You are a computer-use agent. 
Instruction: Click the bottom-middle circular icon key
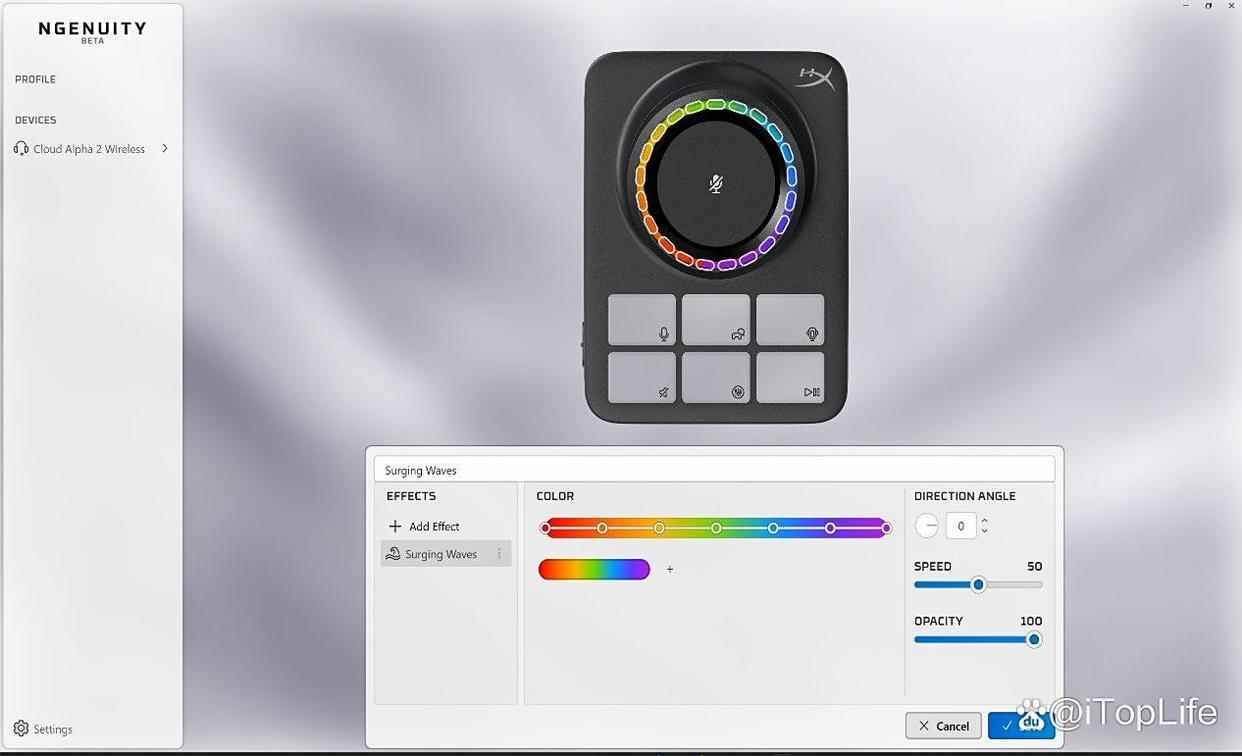[x=716, y=378]
